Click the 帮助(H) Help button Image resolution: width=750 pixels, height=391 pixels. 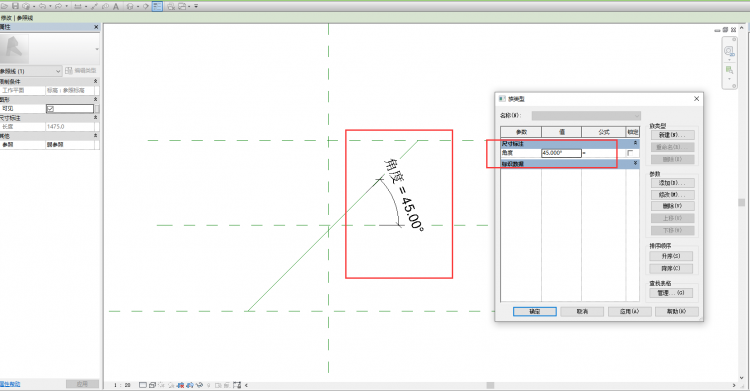click(677, 312)
